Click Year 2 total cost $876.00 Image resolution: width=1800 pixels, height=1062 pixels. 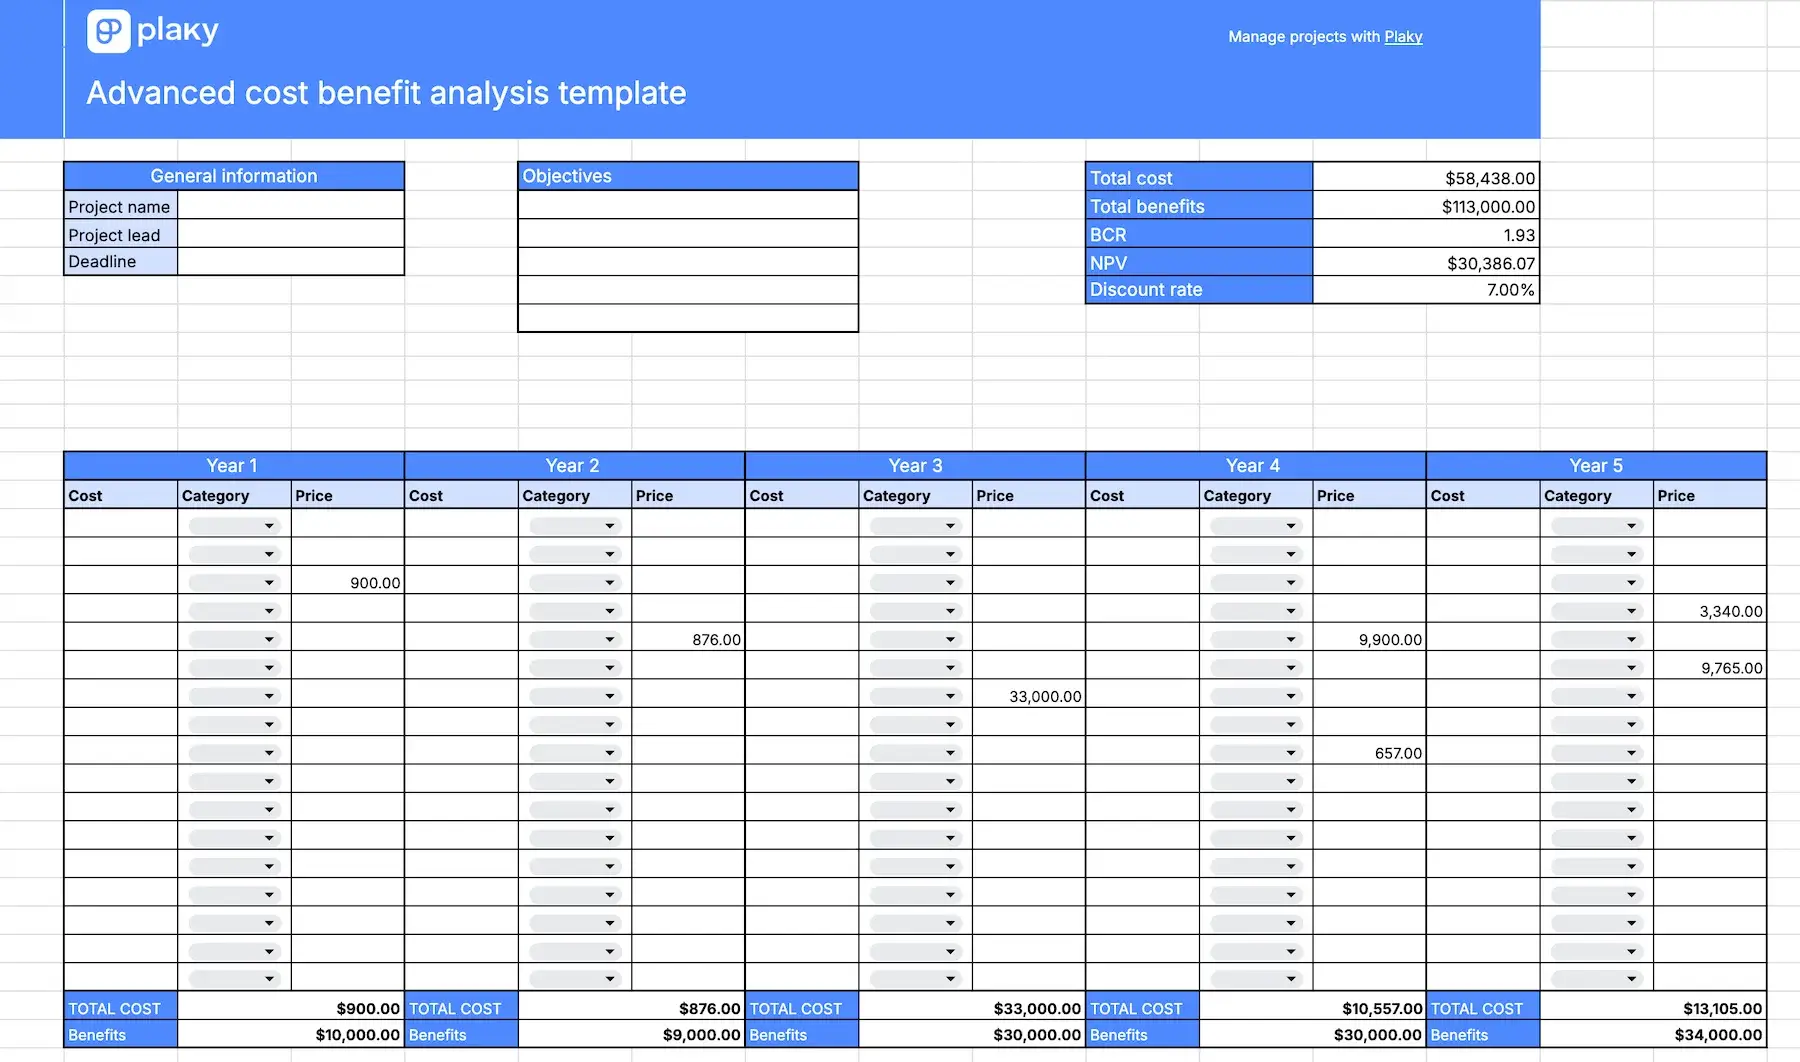[x=631, y=1008]
